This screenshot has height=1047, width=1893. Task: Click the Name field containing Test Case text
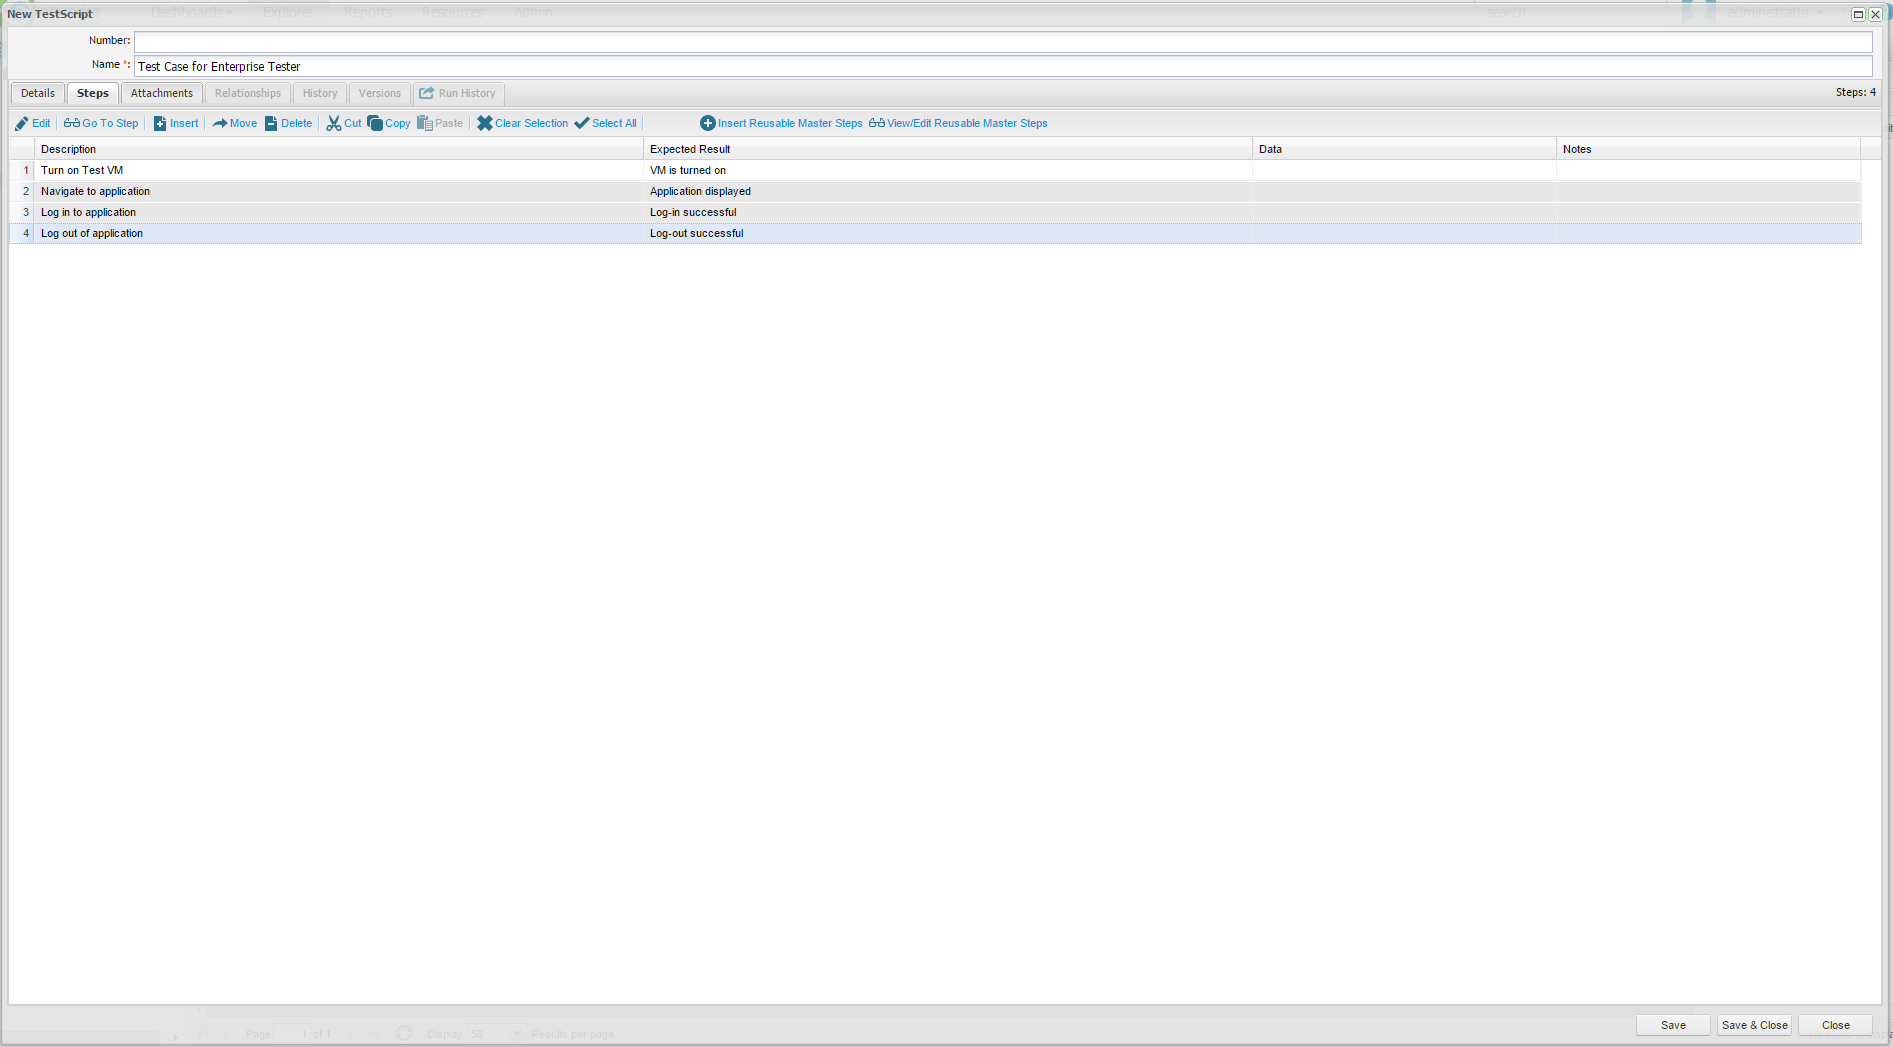coord(1002,66)
